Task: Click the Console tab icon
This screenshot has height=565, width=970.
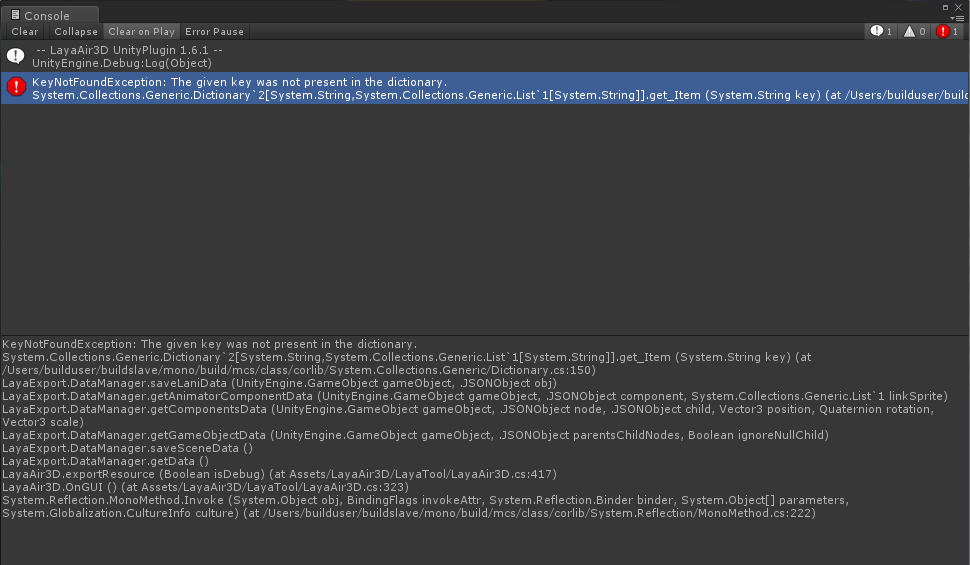Action: (x=15, y=16)
